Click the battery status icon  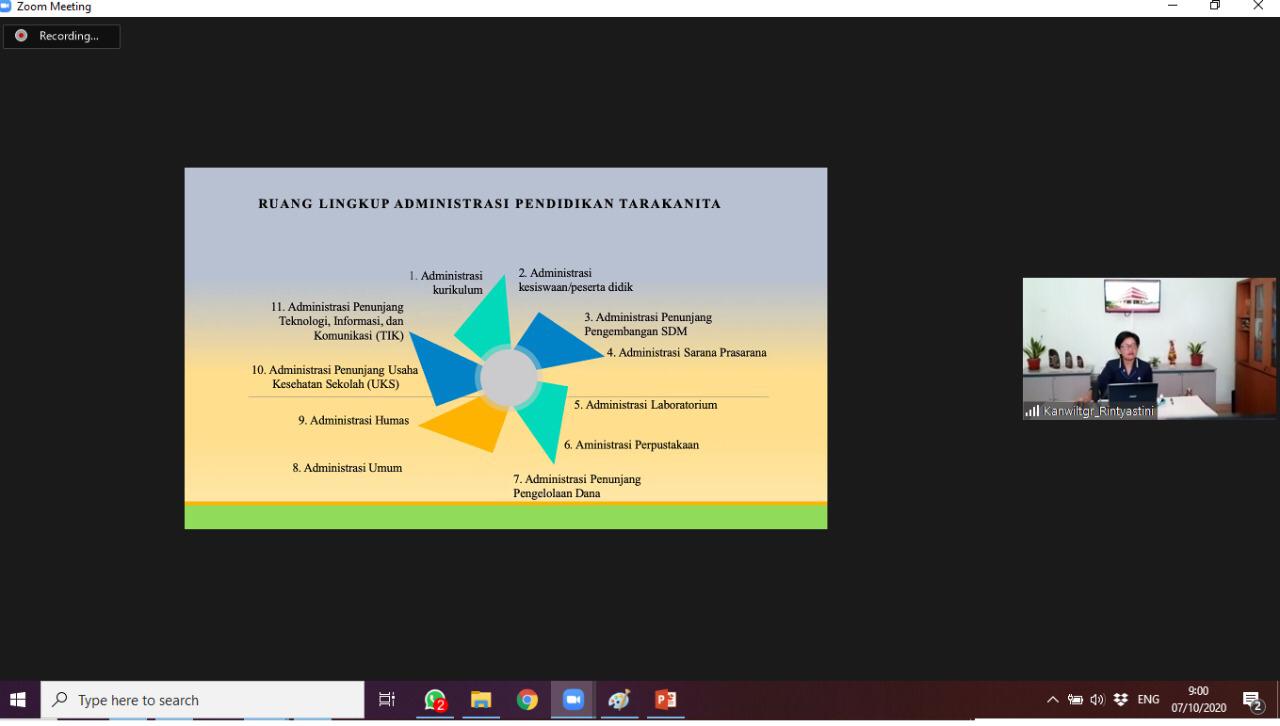(x=1076, y=700)
